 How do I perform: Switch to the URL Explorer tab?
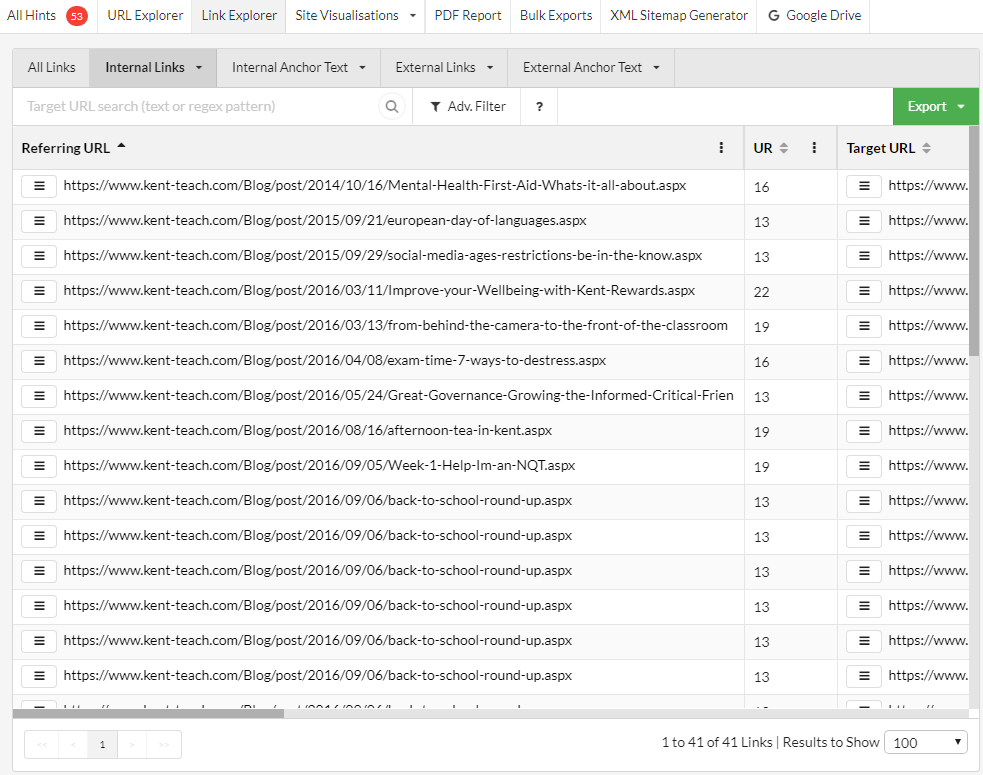[145, 16]
